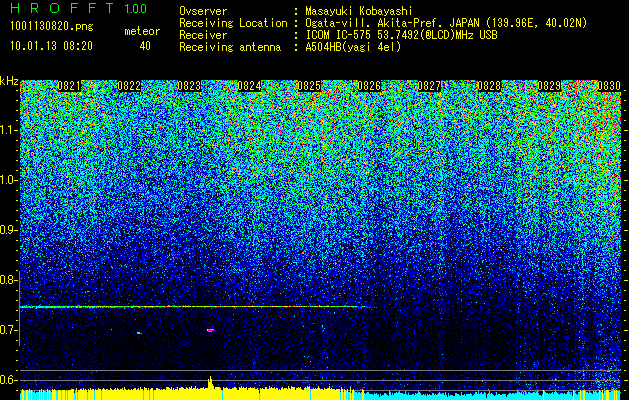Click the 0.6 kHz axis label
Screen dimensions: 629x400
9,380
